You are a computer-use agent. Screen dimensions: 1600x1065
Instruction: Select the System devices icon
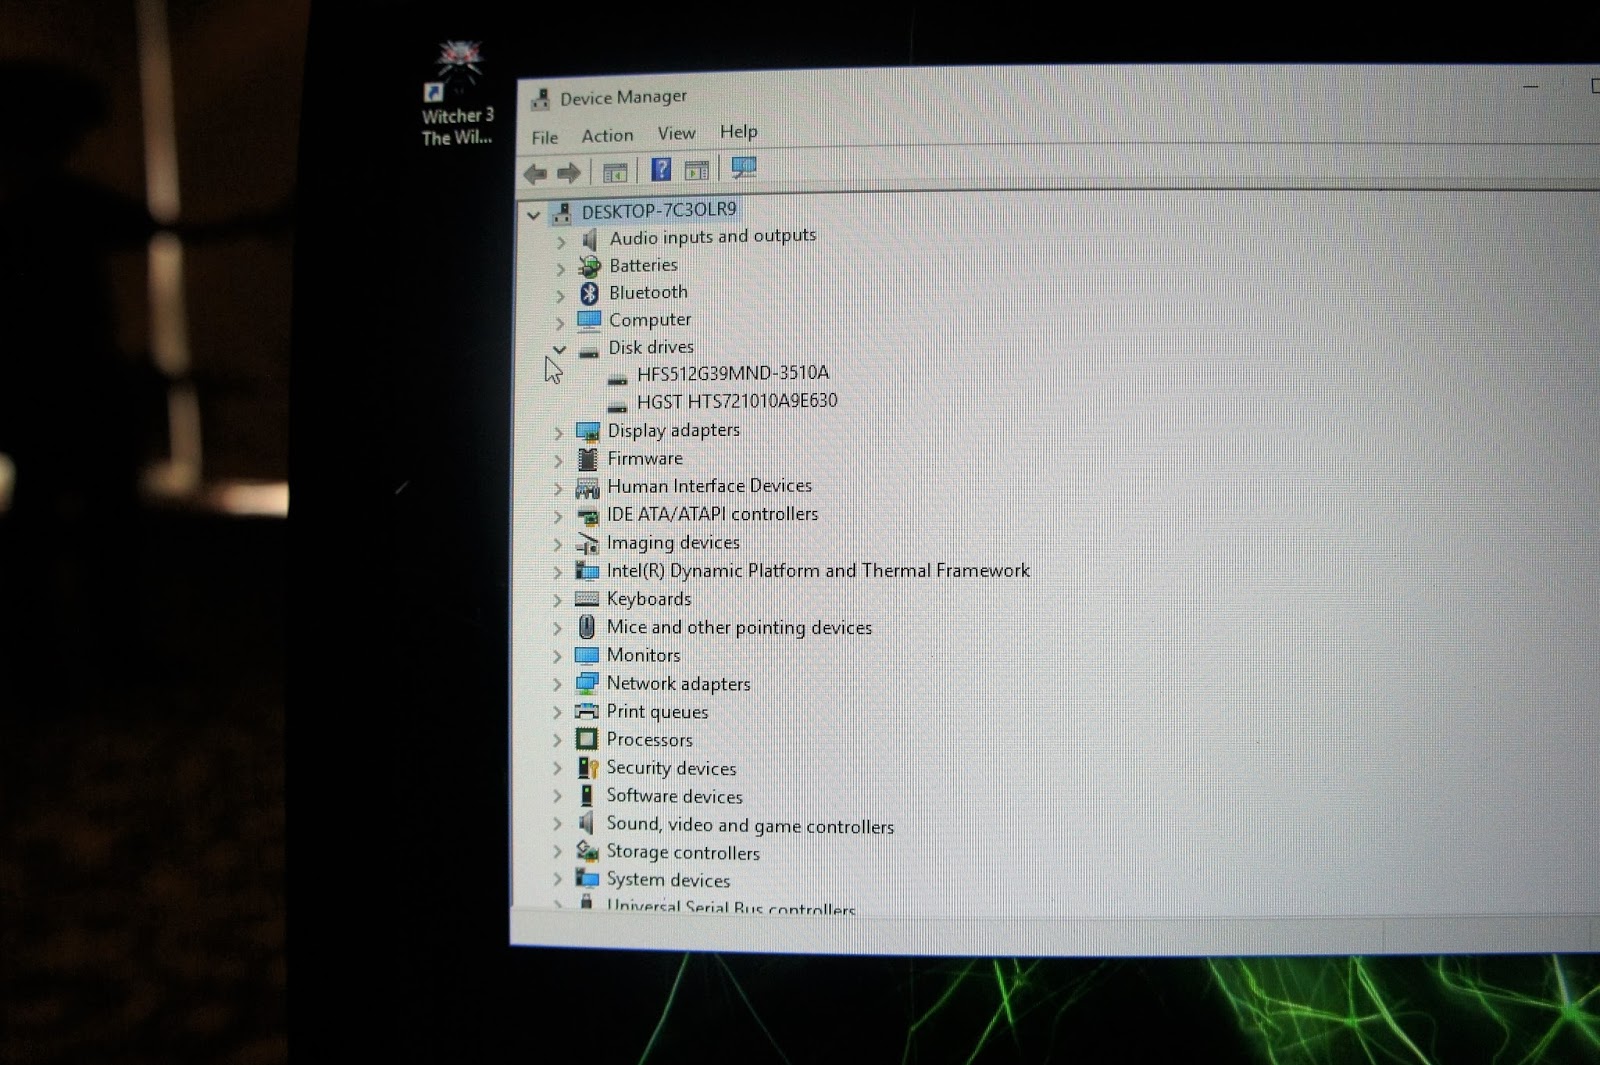click(586, 879)
